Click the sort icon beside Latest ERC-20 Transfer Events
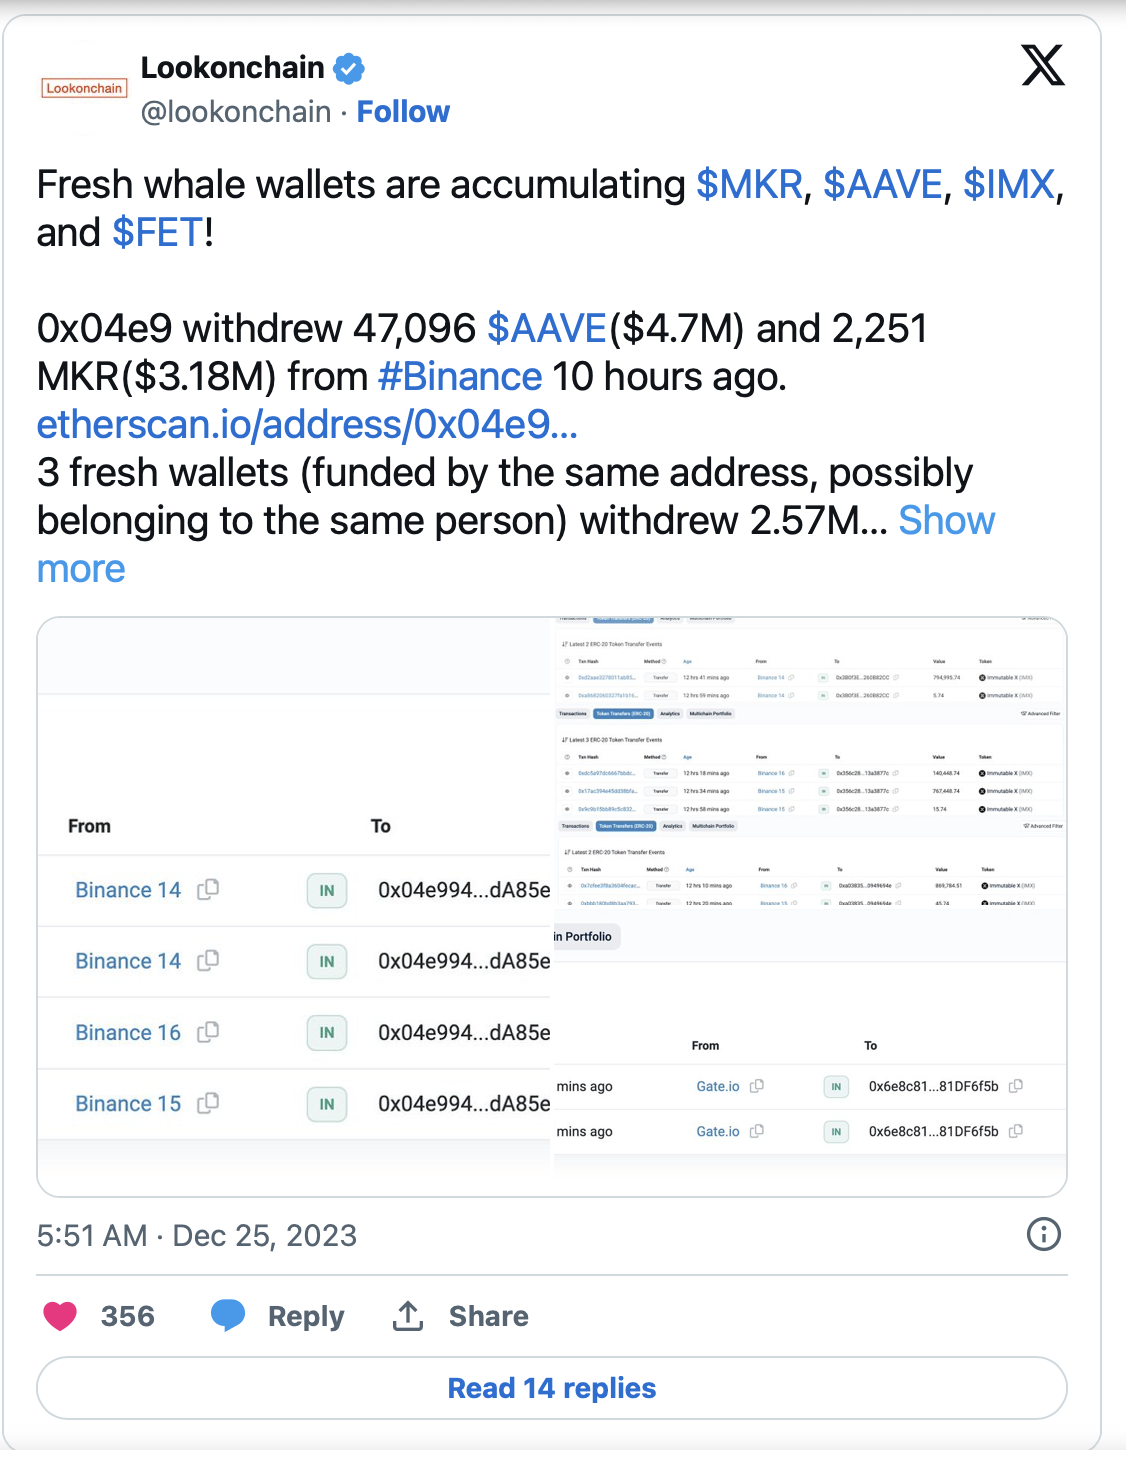 coord(563,643)
